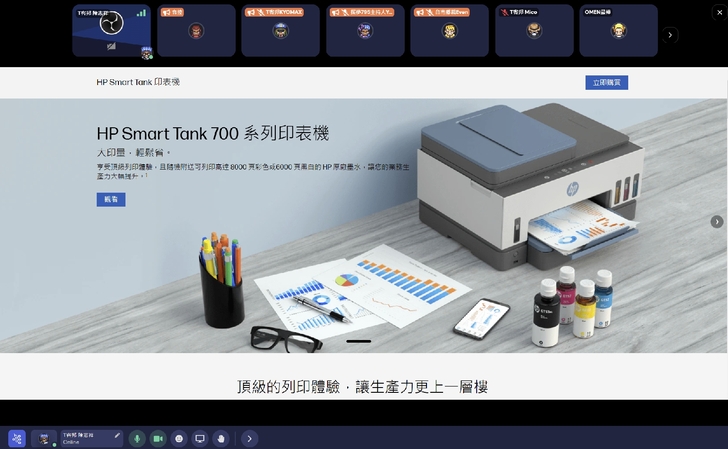Viewport: 728px width, 449px height.
Task: Start screen sharing with monitor icon
Action: [200, 438]
